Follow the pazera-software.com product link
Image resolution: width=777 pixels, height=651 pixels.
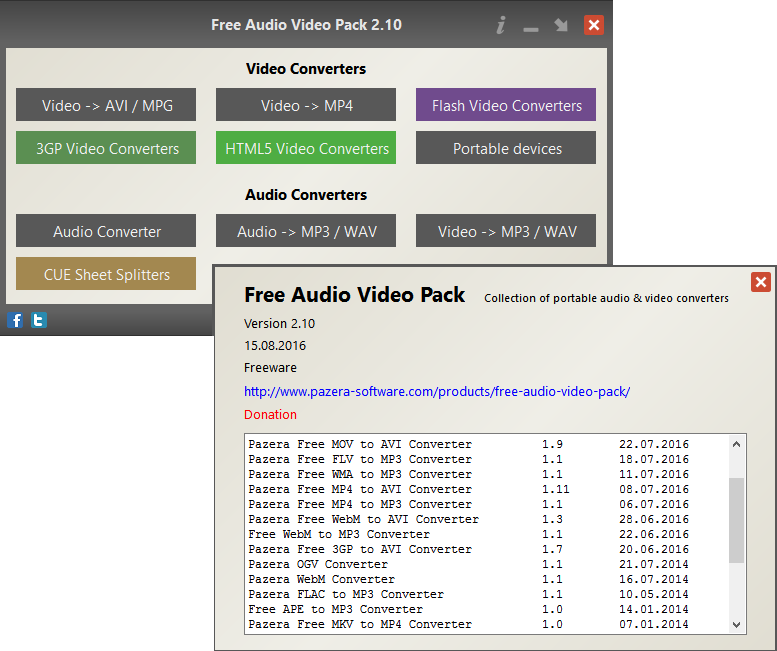pyautogui.click(x=437, y=391)
